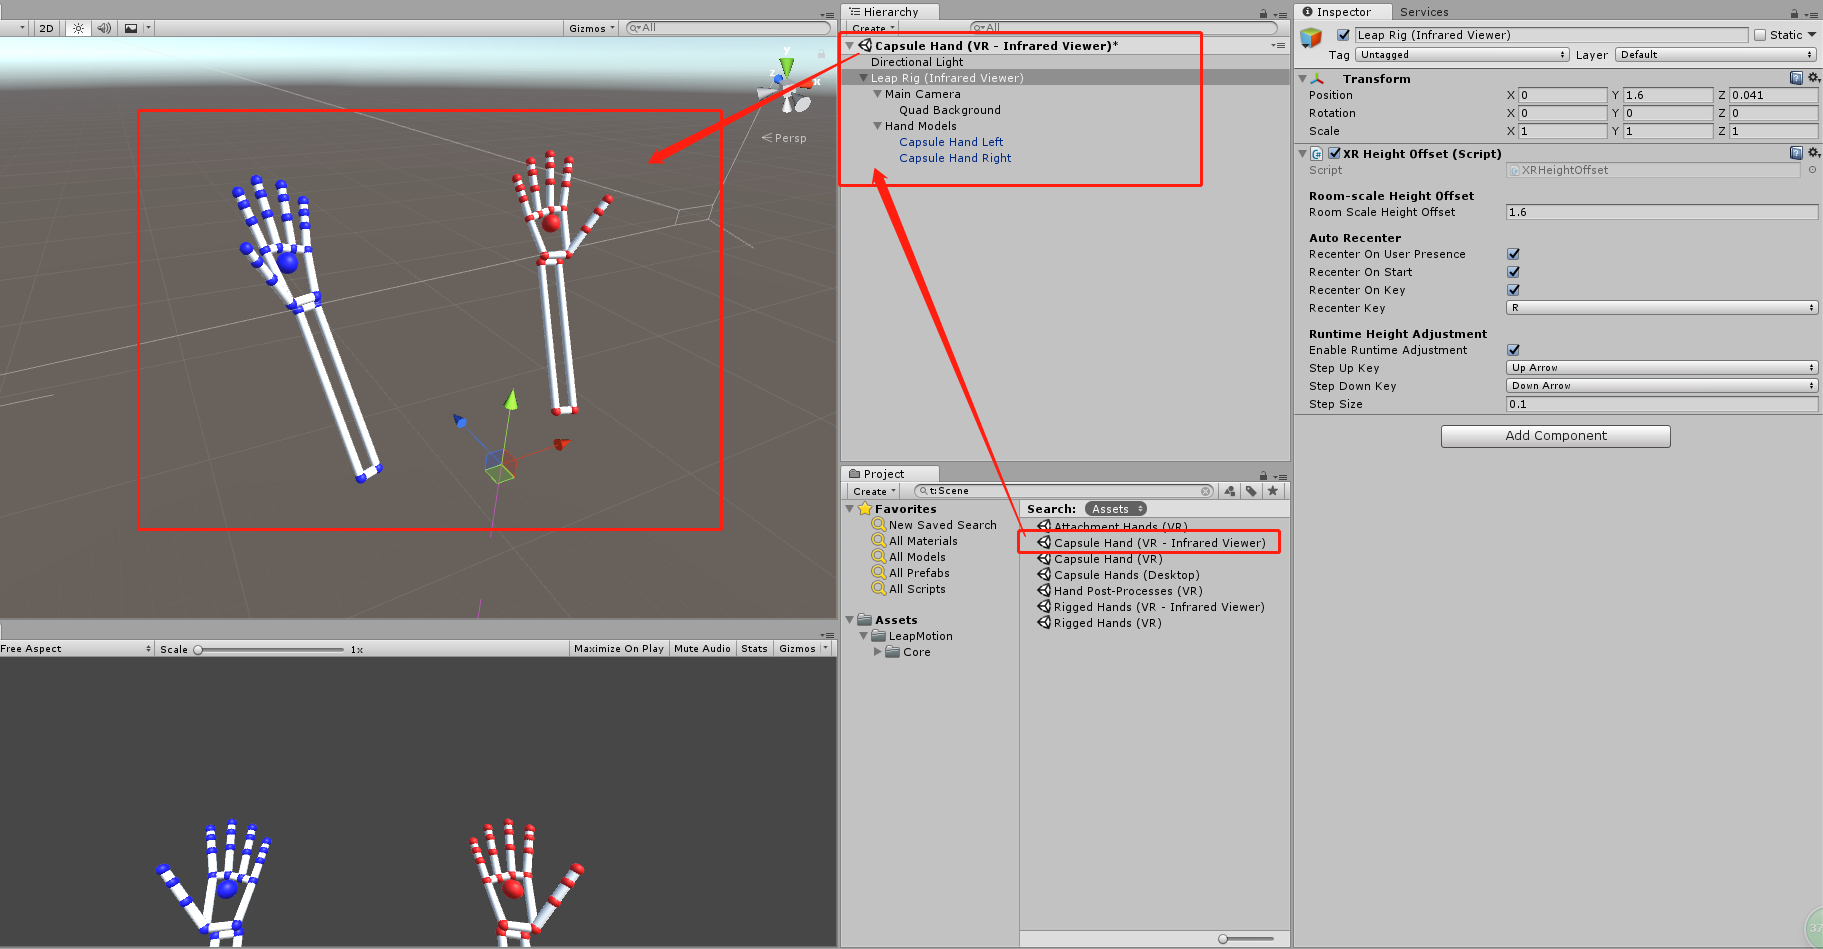The width and height of the screenshot is (1823, 949).
Task: Disable the Enable Runtime Adjustment checkbox
Action: [1513, 350]
